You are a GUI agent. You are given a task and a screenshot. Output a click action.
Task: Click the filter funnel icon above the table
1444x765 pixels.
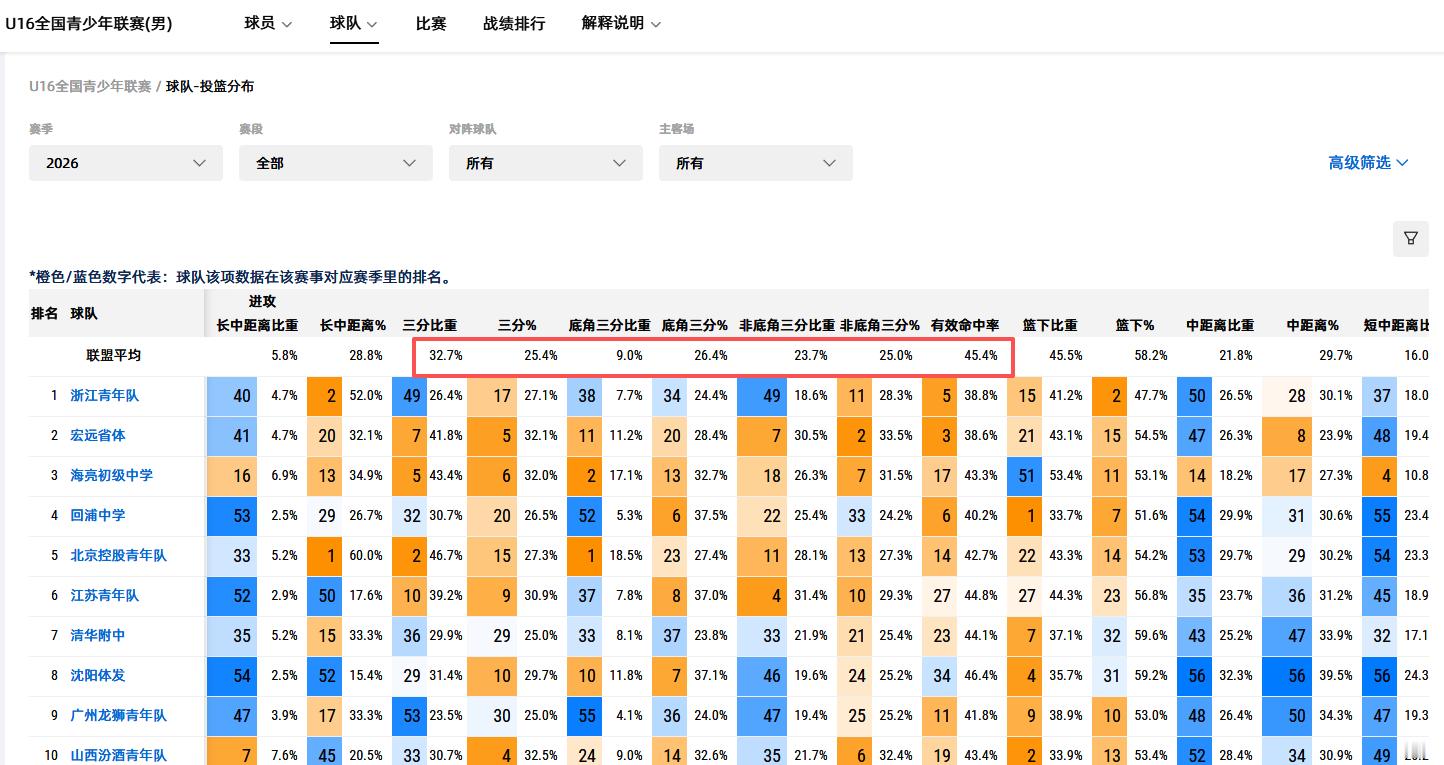point(1410,238)
